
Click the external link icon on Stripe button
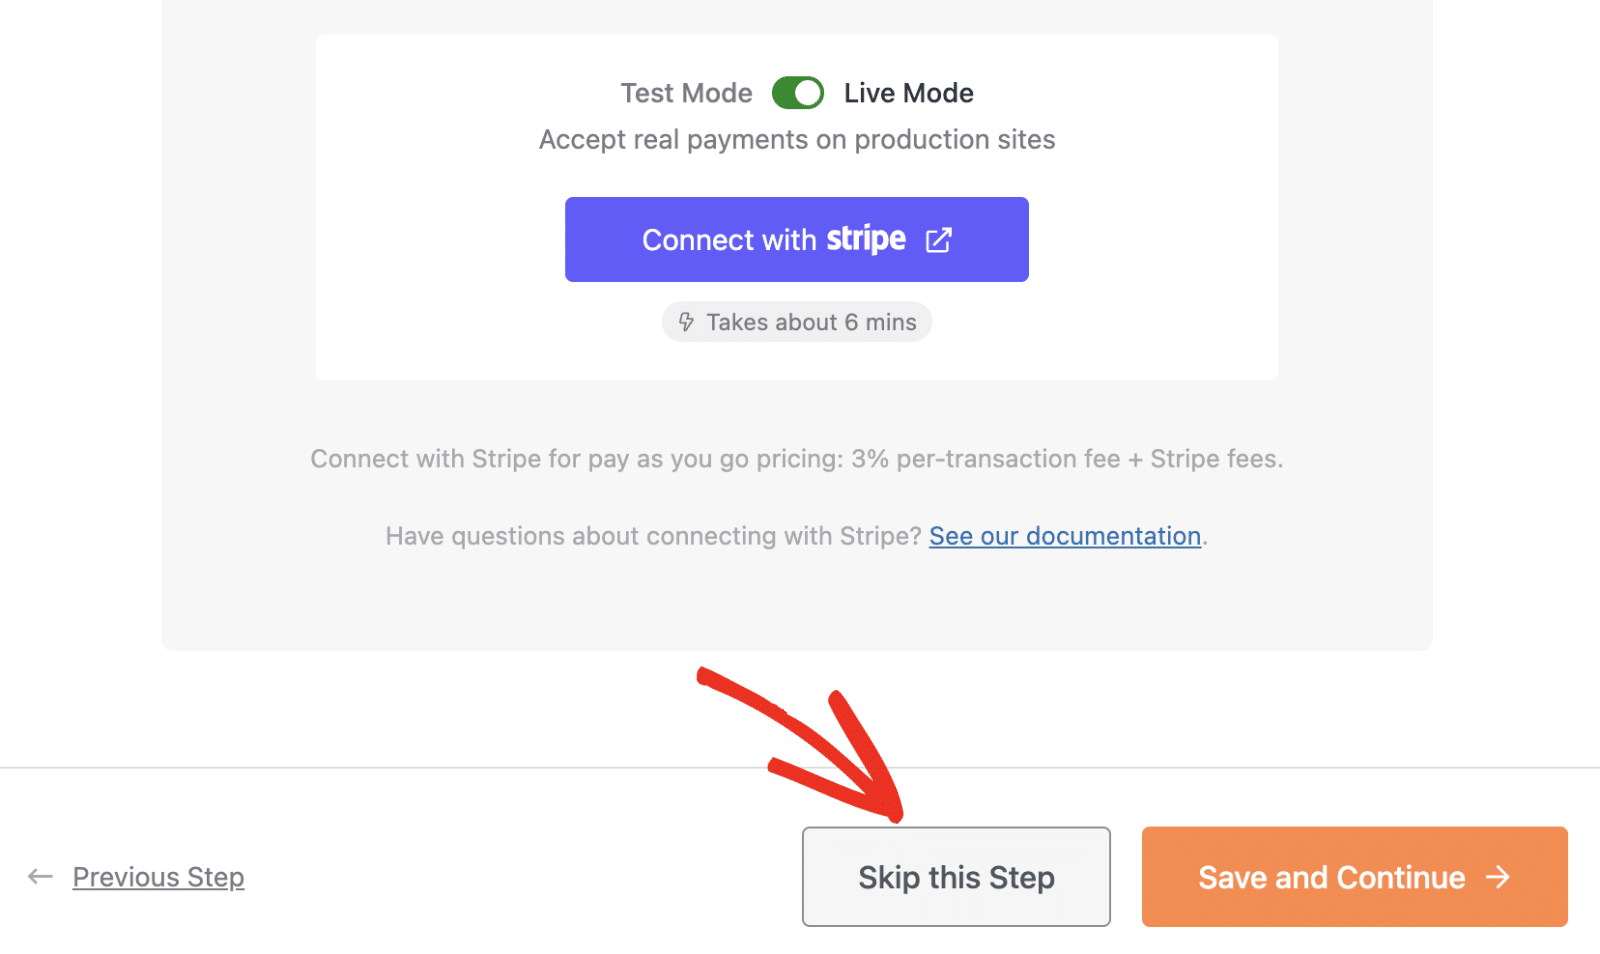(x=938, y=239)
